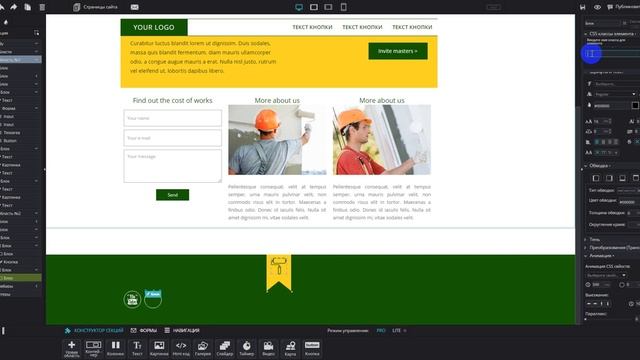Open the 'Страницы сайта' site pages button
Screen dimensions: 640x360
coord(96,7)
